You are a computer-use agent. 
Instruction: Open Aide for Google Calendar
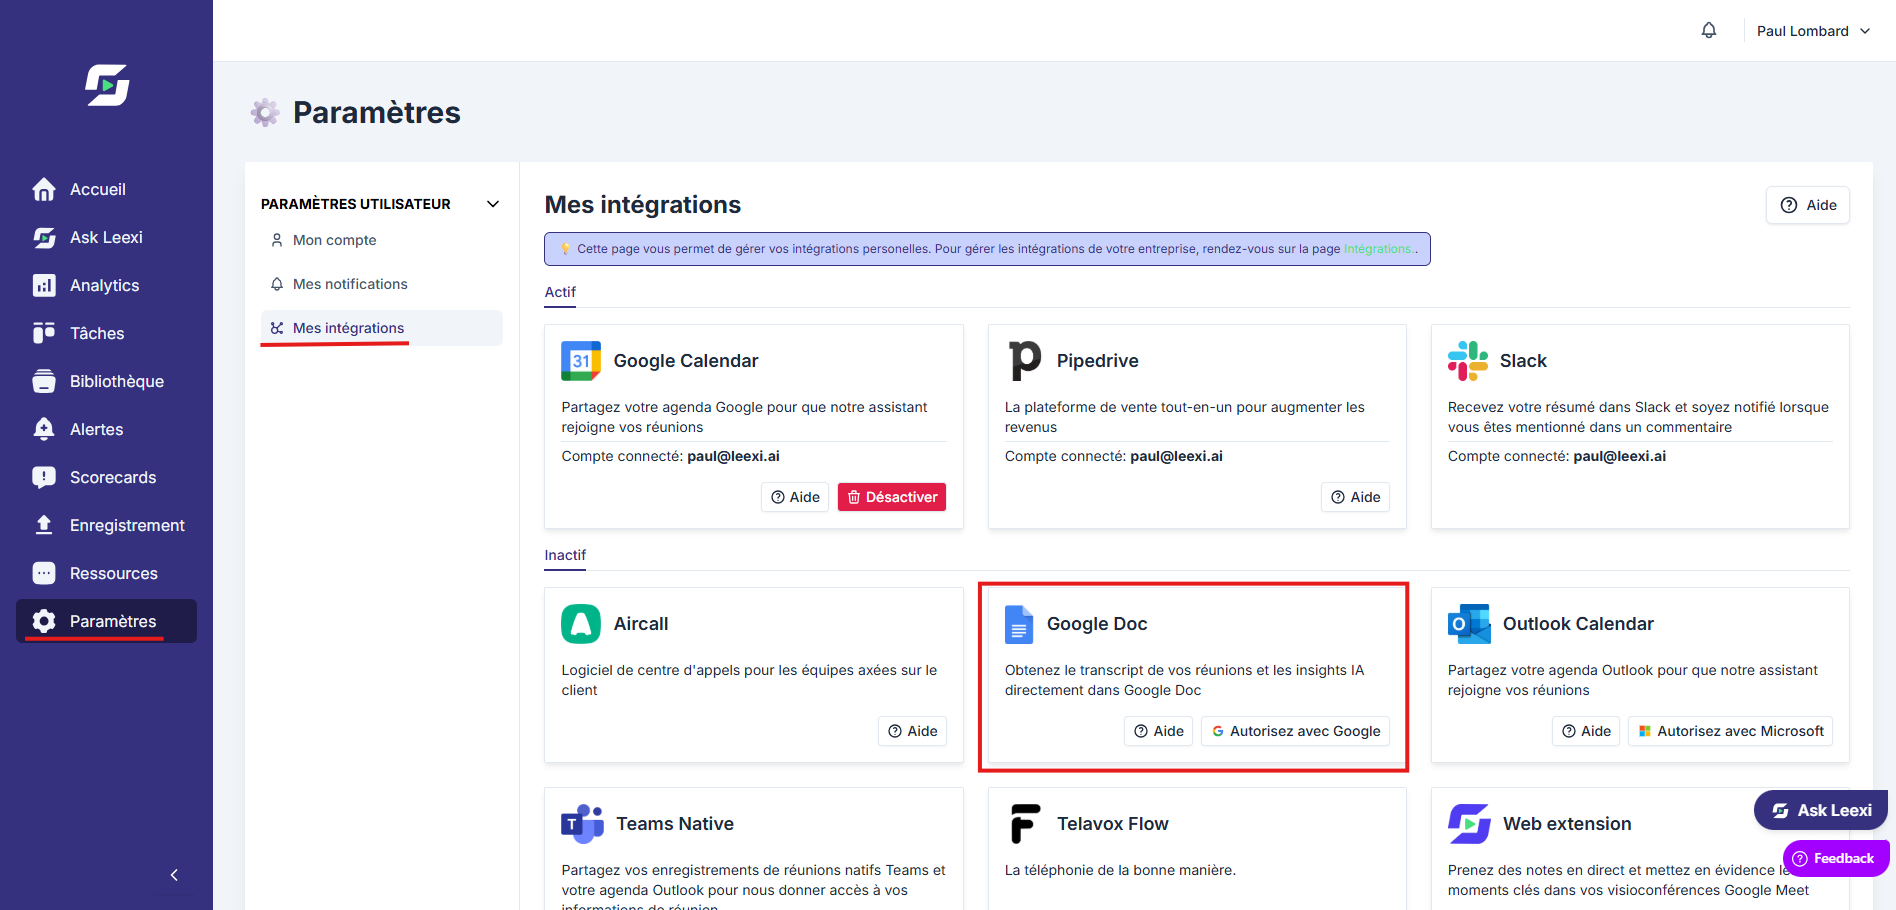point(795,497)
